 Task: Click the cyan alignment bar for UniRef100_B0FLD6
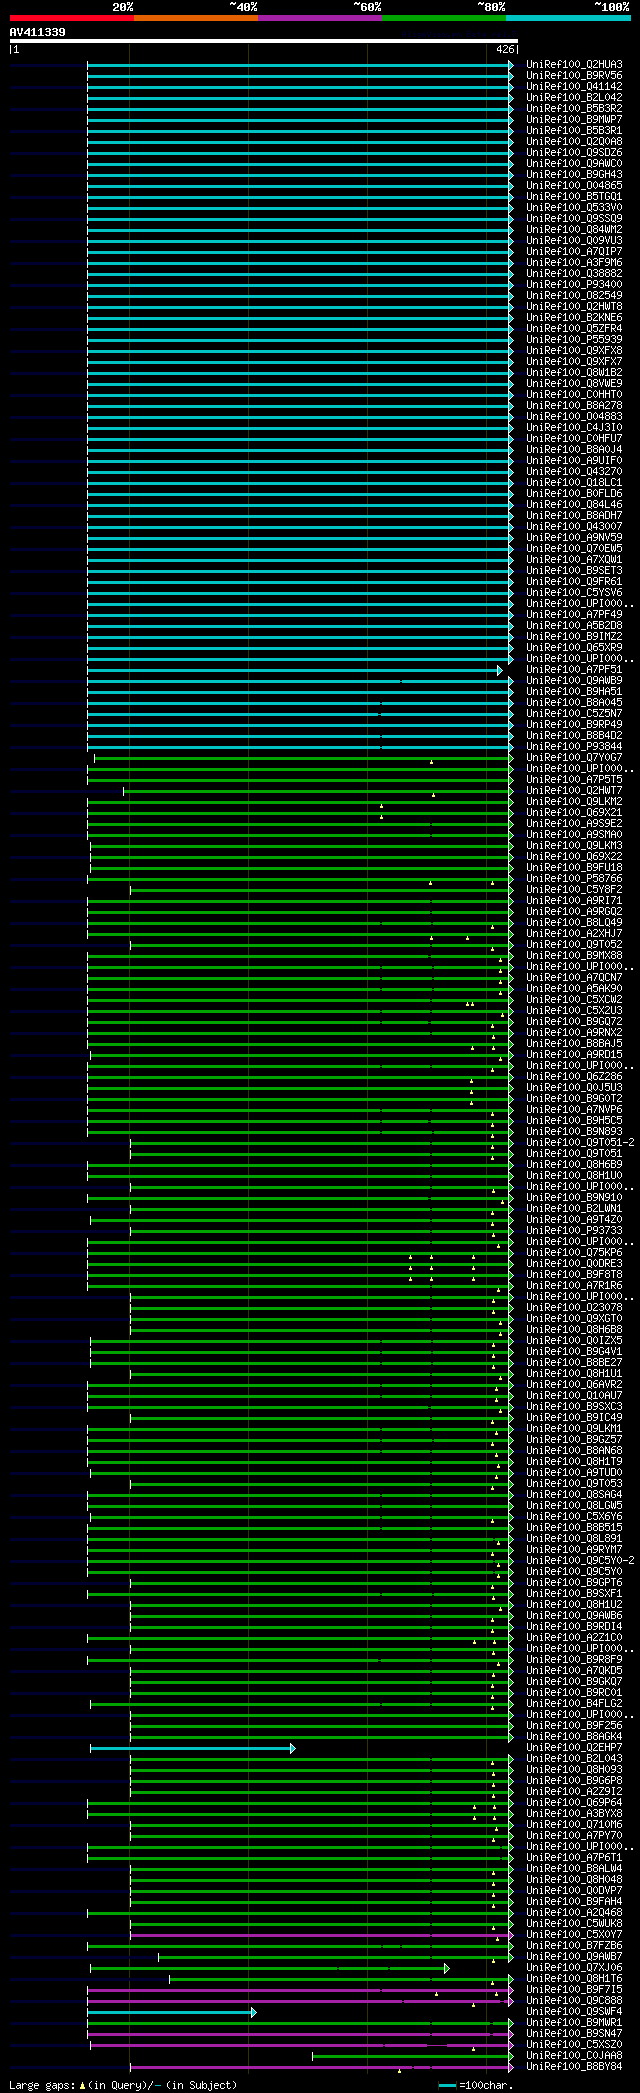(300, 494)
